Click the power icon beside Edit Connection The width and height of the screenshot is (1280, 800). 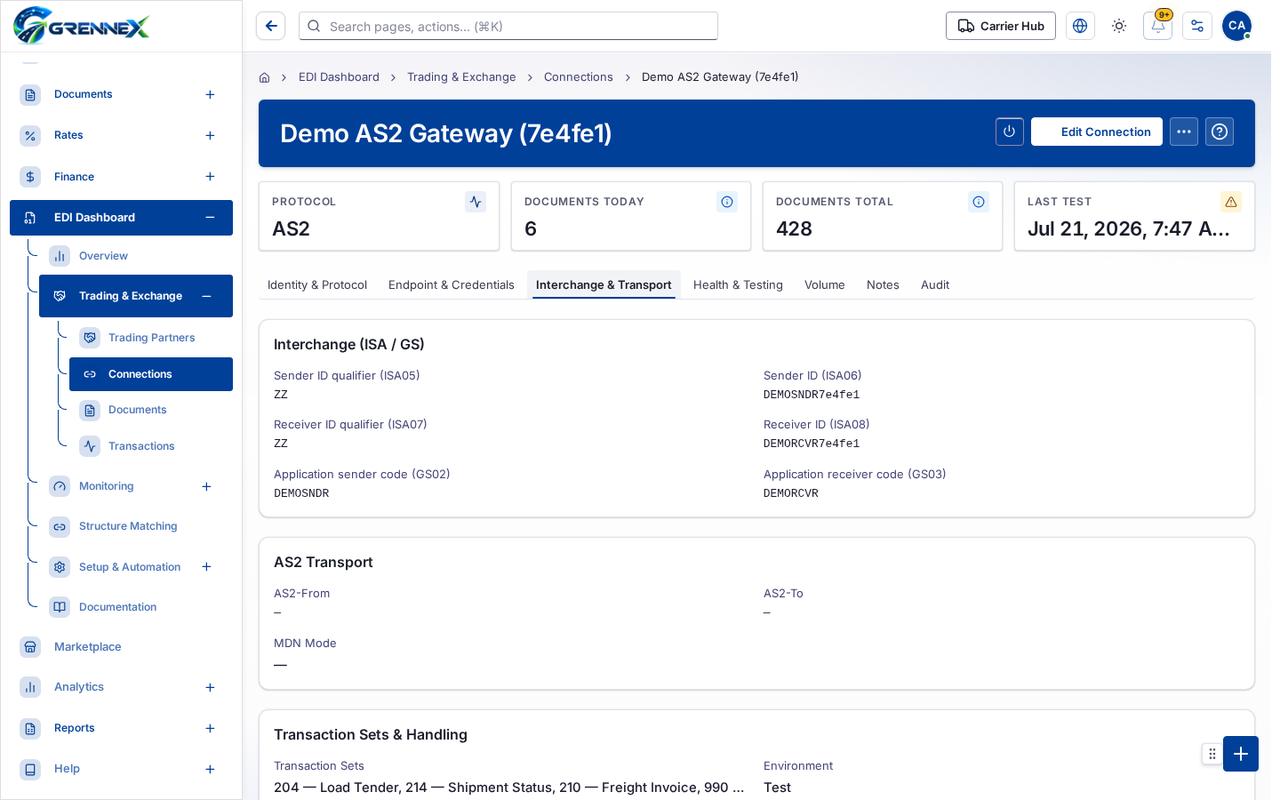1009,132
